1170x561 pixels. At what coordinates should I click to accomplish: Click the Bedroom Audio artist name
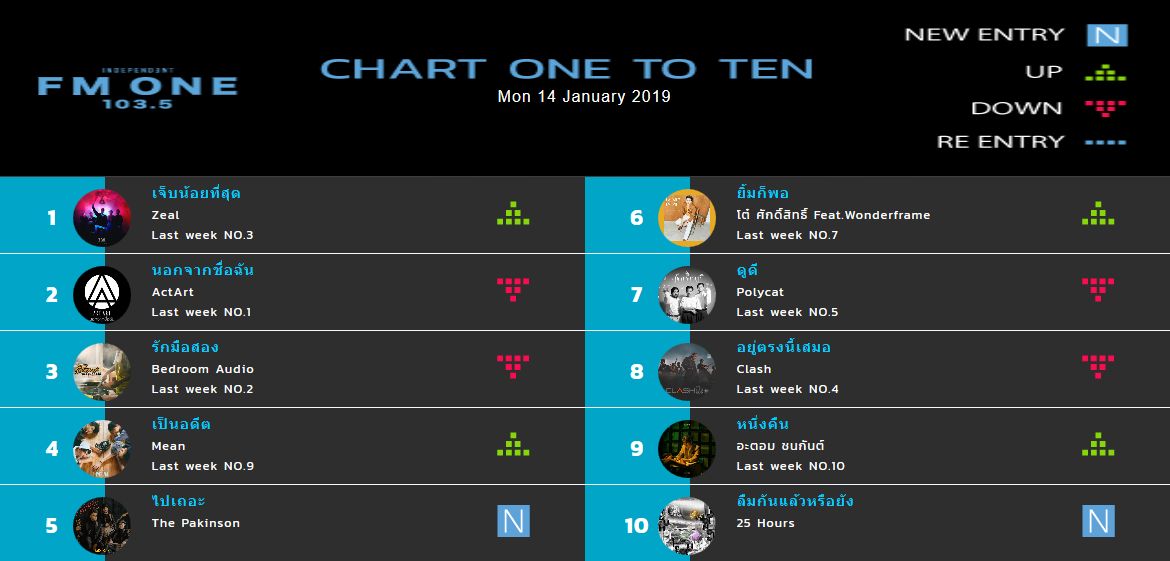[203, 369]
